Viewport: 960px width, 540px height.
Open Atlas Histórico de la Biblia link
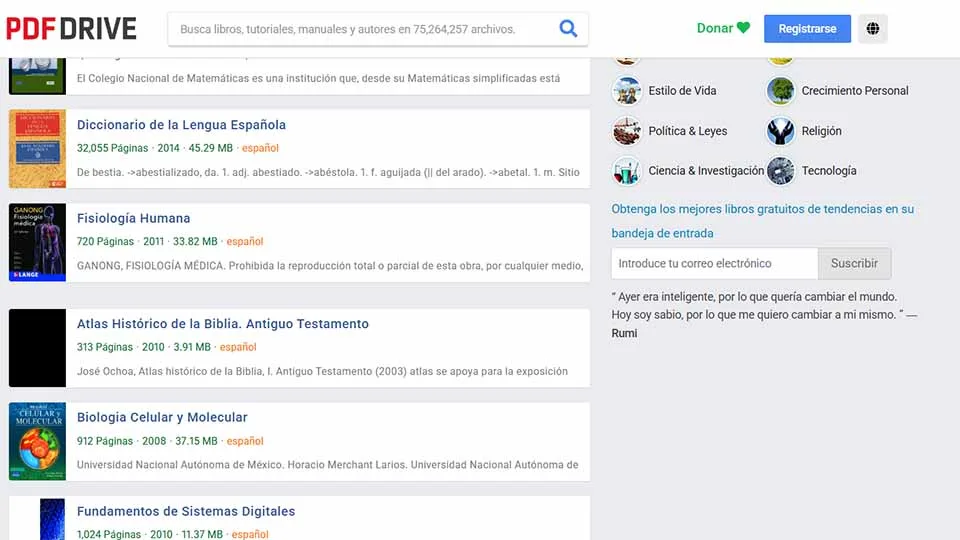point(222,324)
